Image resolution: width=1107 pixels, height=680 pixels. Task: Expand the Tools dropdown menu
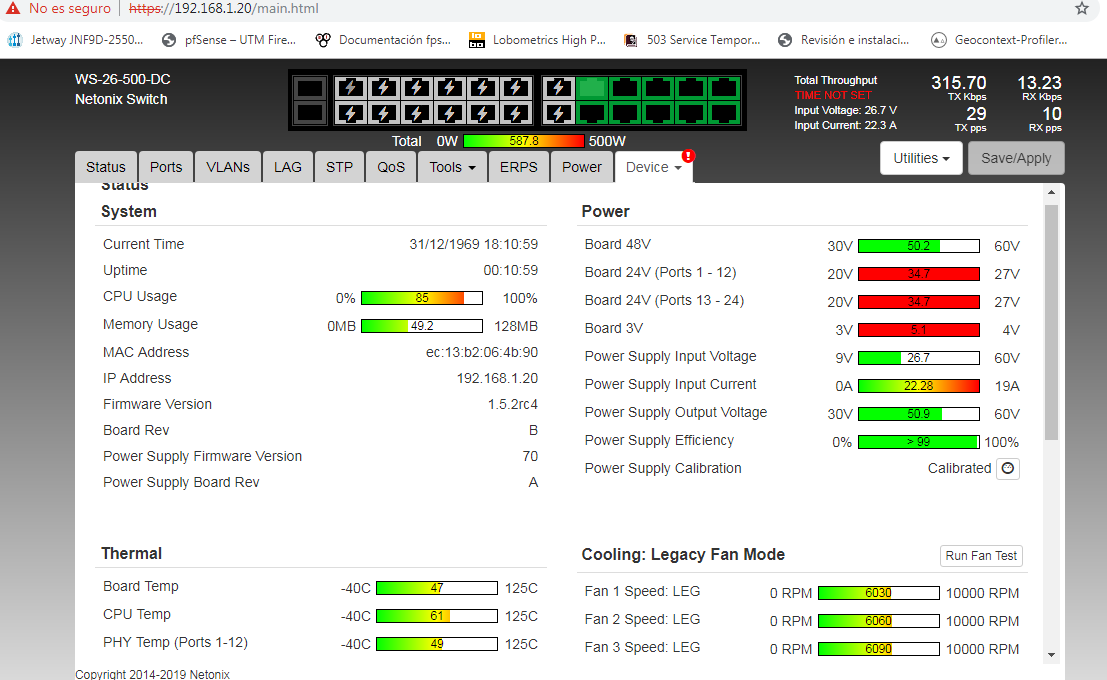pyautogui.click(x=452, y=167)
